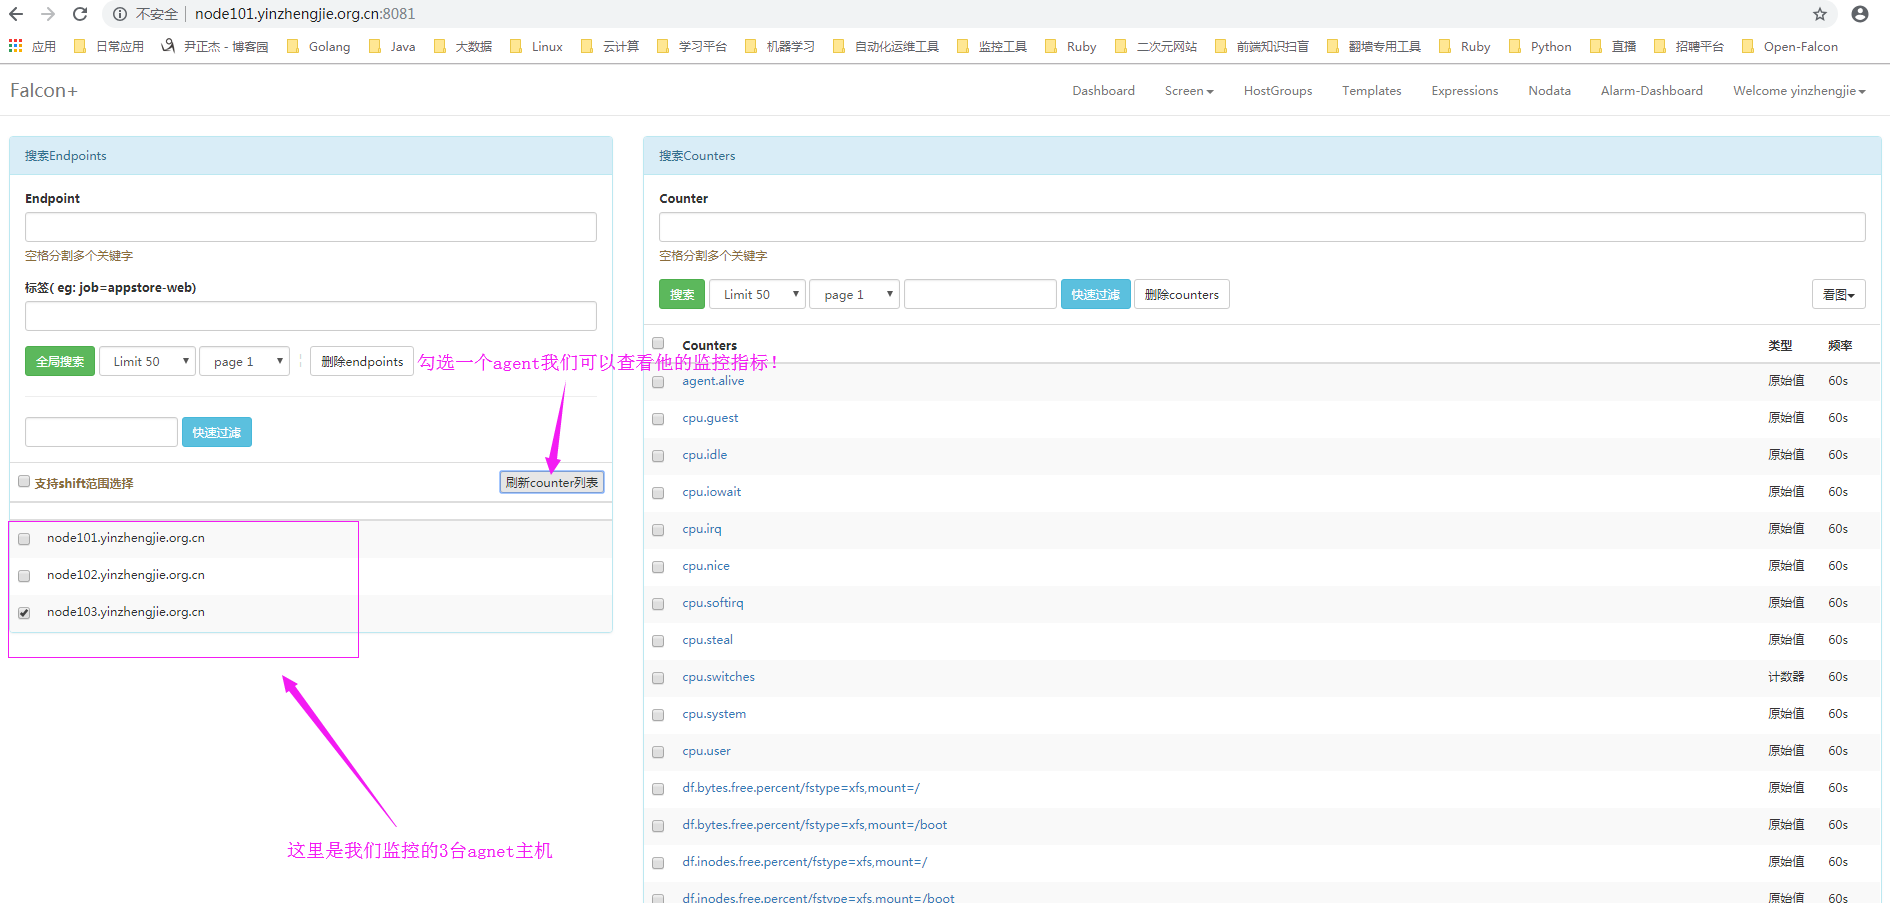
Task: Open the HostGroups nav item
Action: coord(1277,91)
